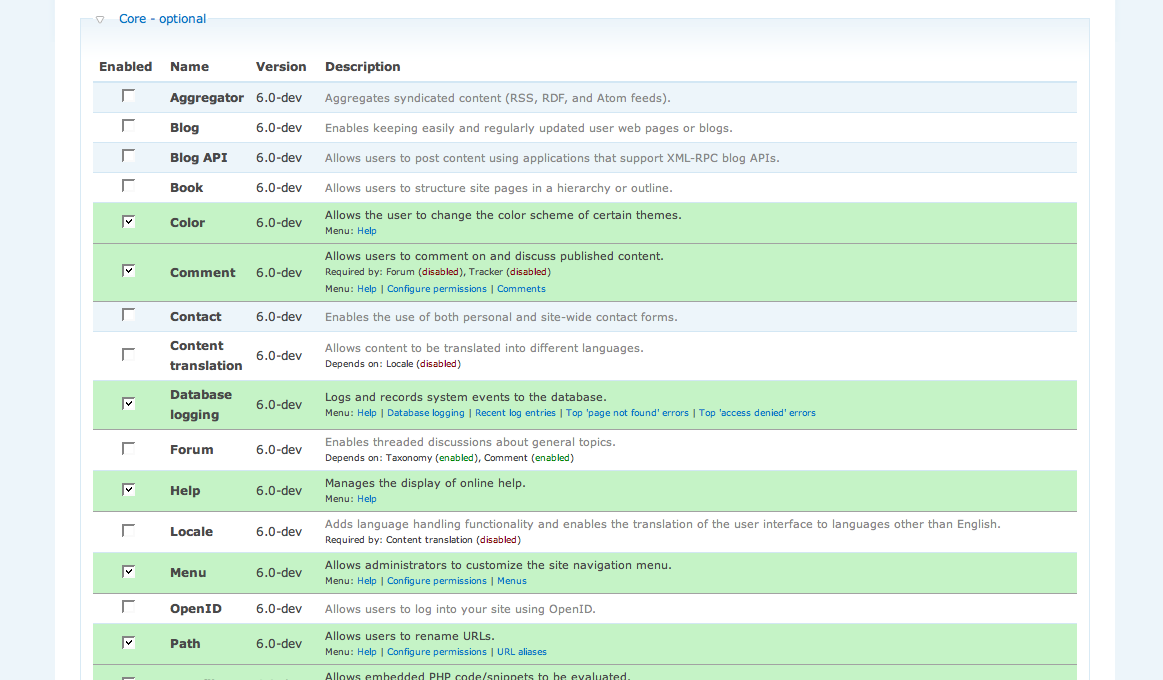
Task: Open Help link in Path row
Action: click(x=366, y=652)
